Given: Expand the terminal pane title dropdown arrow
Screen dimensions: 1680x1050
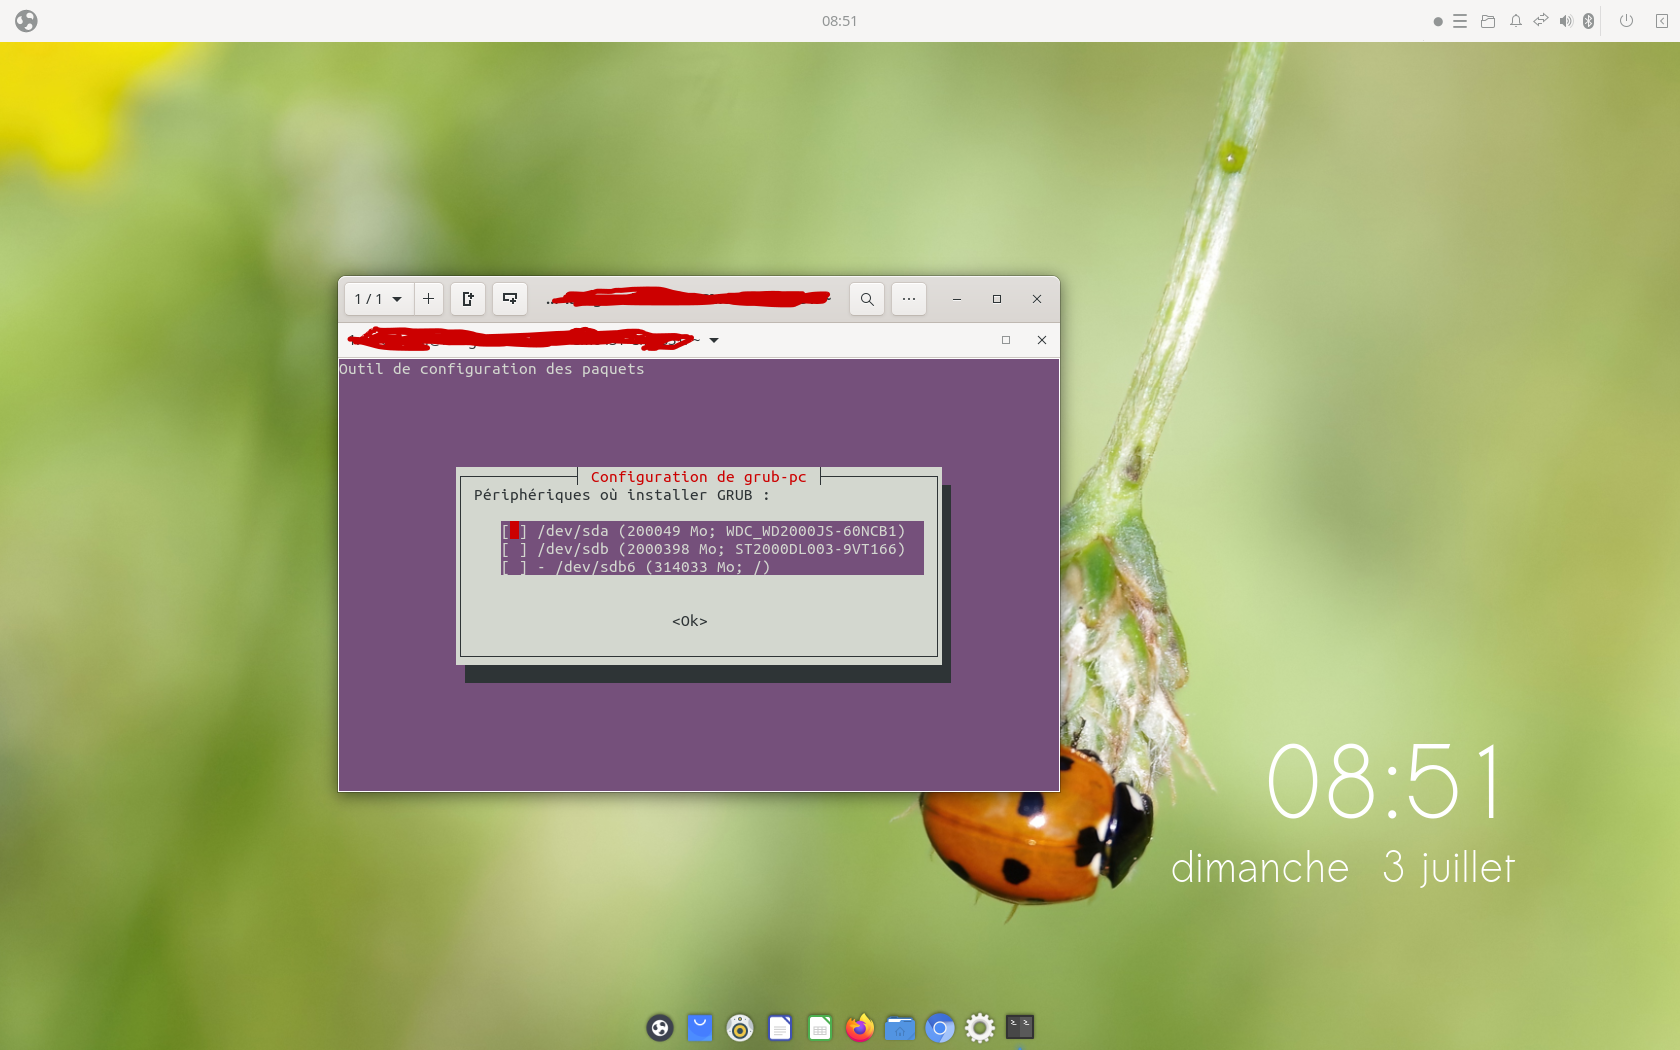Looking at the screenshot, I should point(714,341).
